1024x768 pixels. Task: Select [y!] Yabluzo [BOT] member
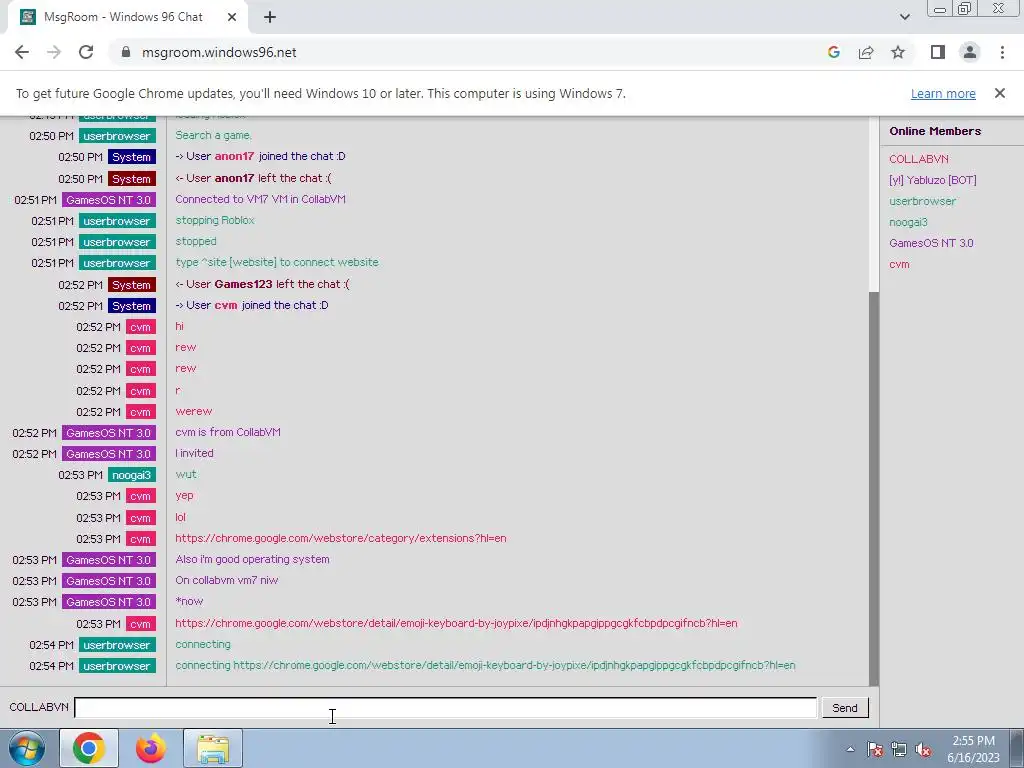(933, 180)
